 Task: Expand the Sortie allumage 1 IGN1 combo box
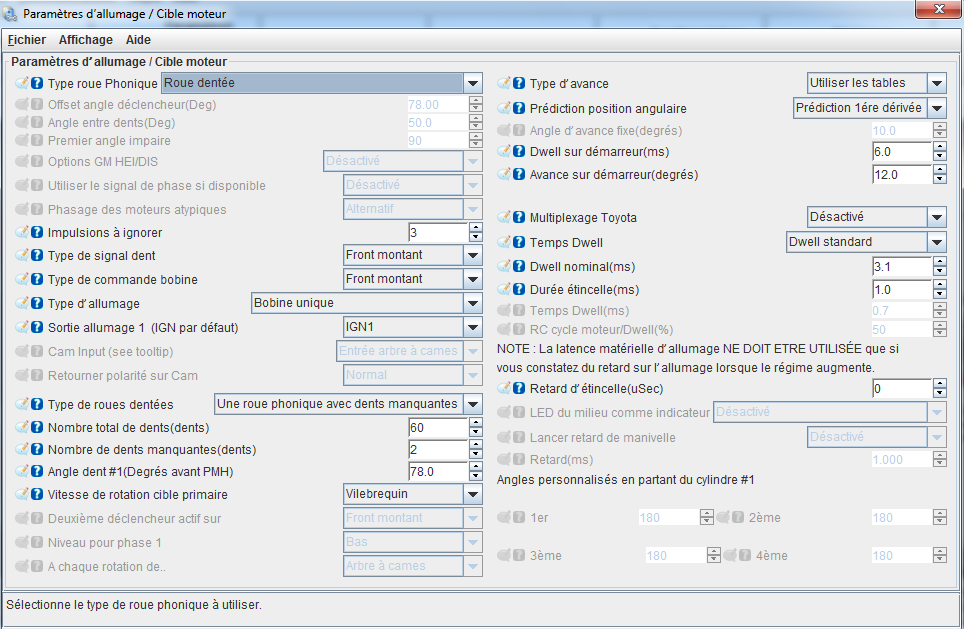(x=473, y=327)
